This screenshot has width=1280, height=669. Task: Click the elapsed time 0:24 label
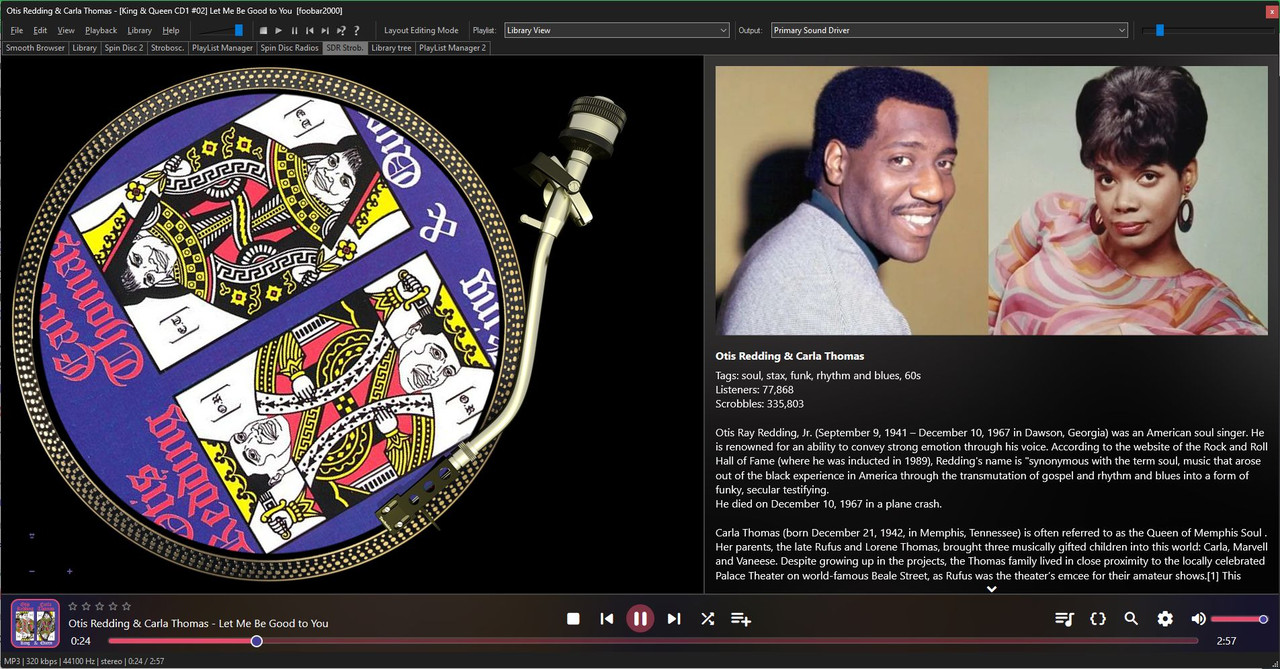pos(81,641)
